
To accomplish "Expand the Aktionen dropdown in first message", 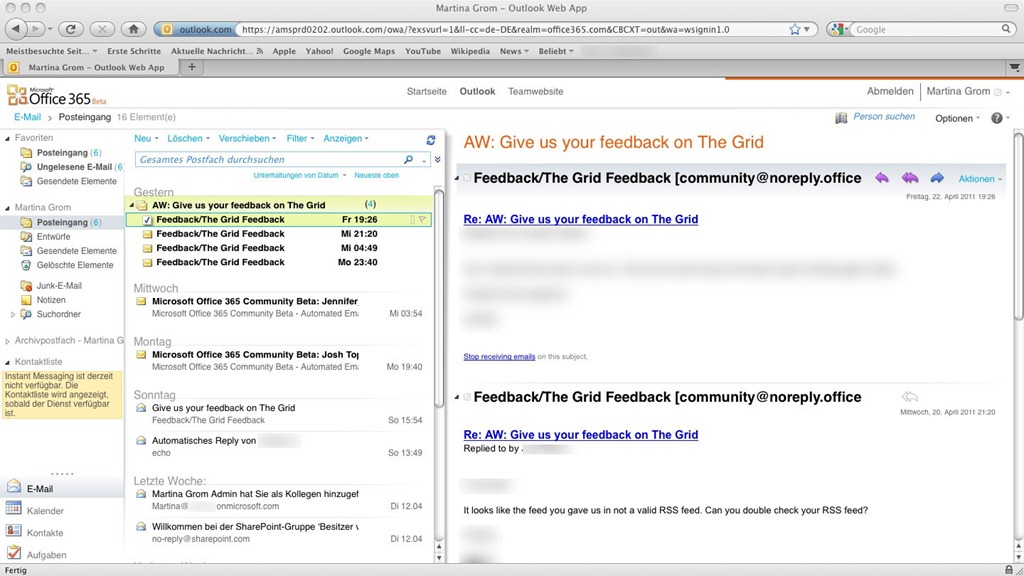I will click(x=980, y=179).
